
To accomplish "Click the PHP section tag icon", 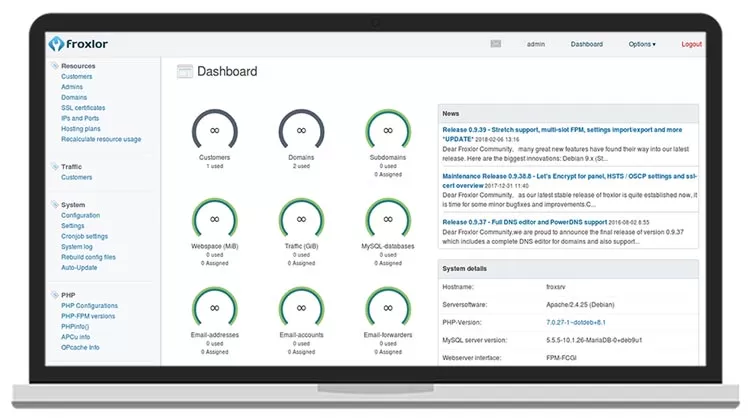I will coord(55,295).
